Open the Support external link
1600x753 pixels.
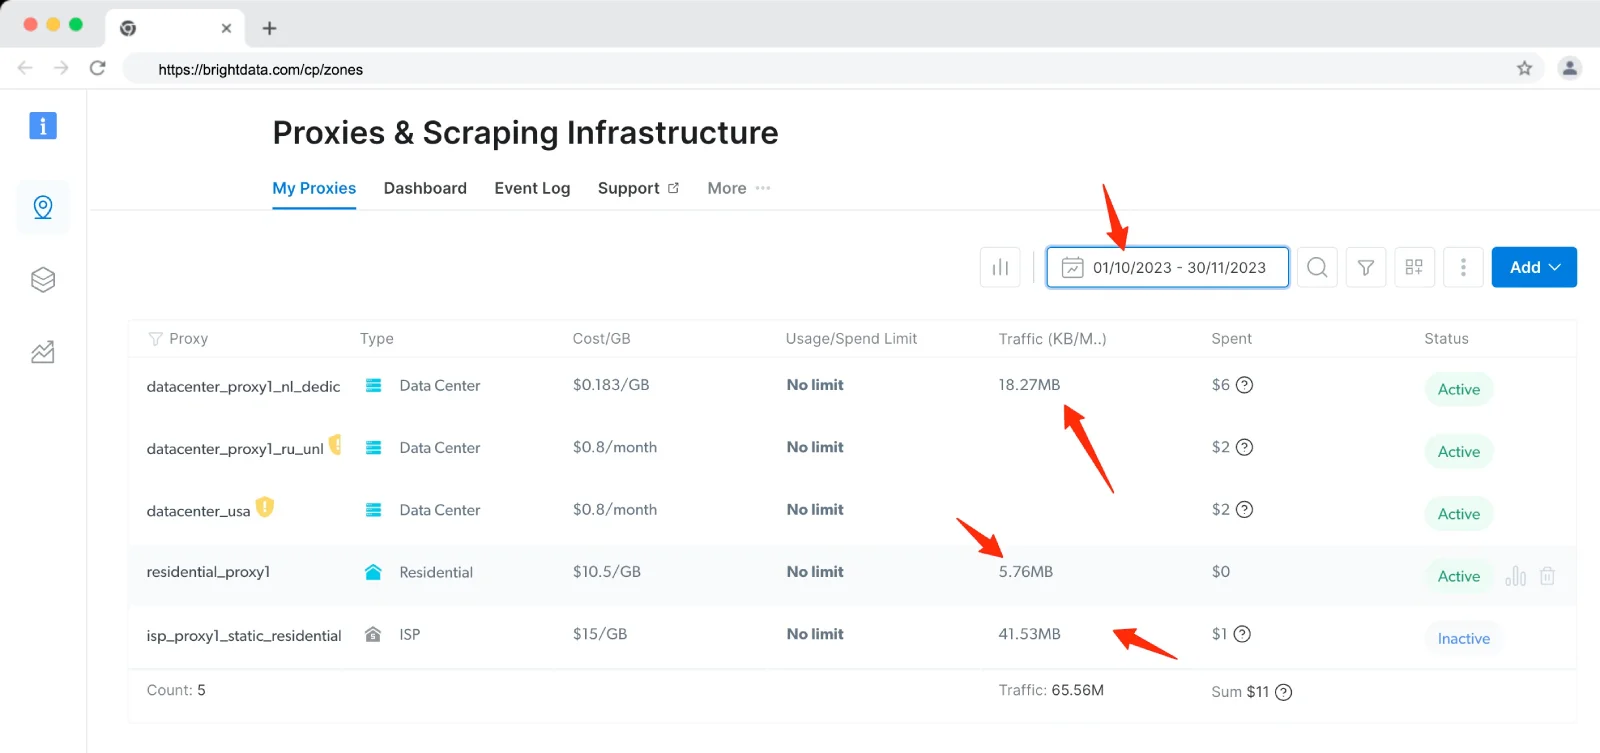638,188
